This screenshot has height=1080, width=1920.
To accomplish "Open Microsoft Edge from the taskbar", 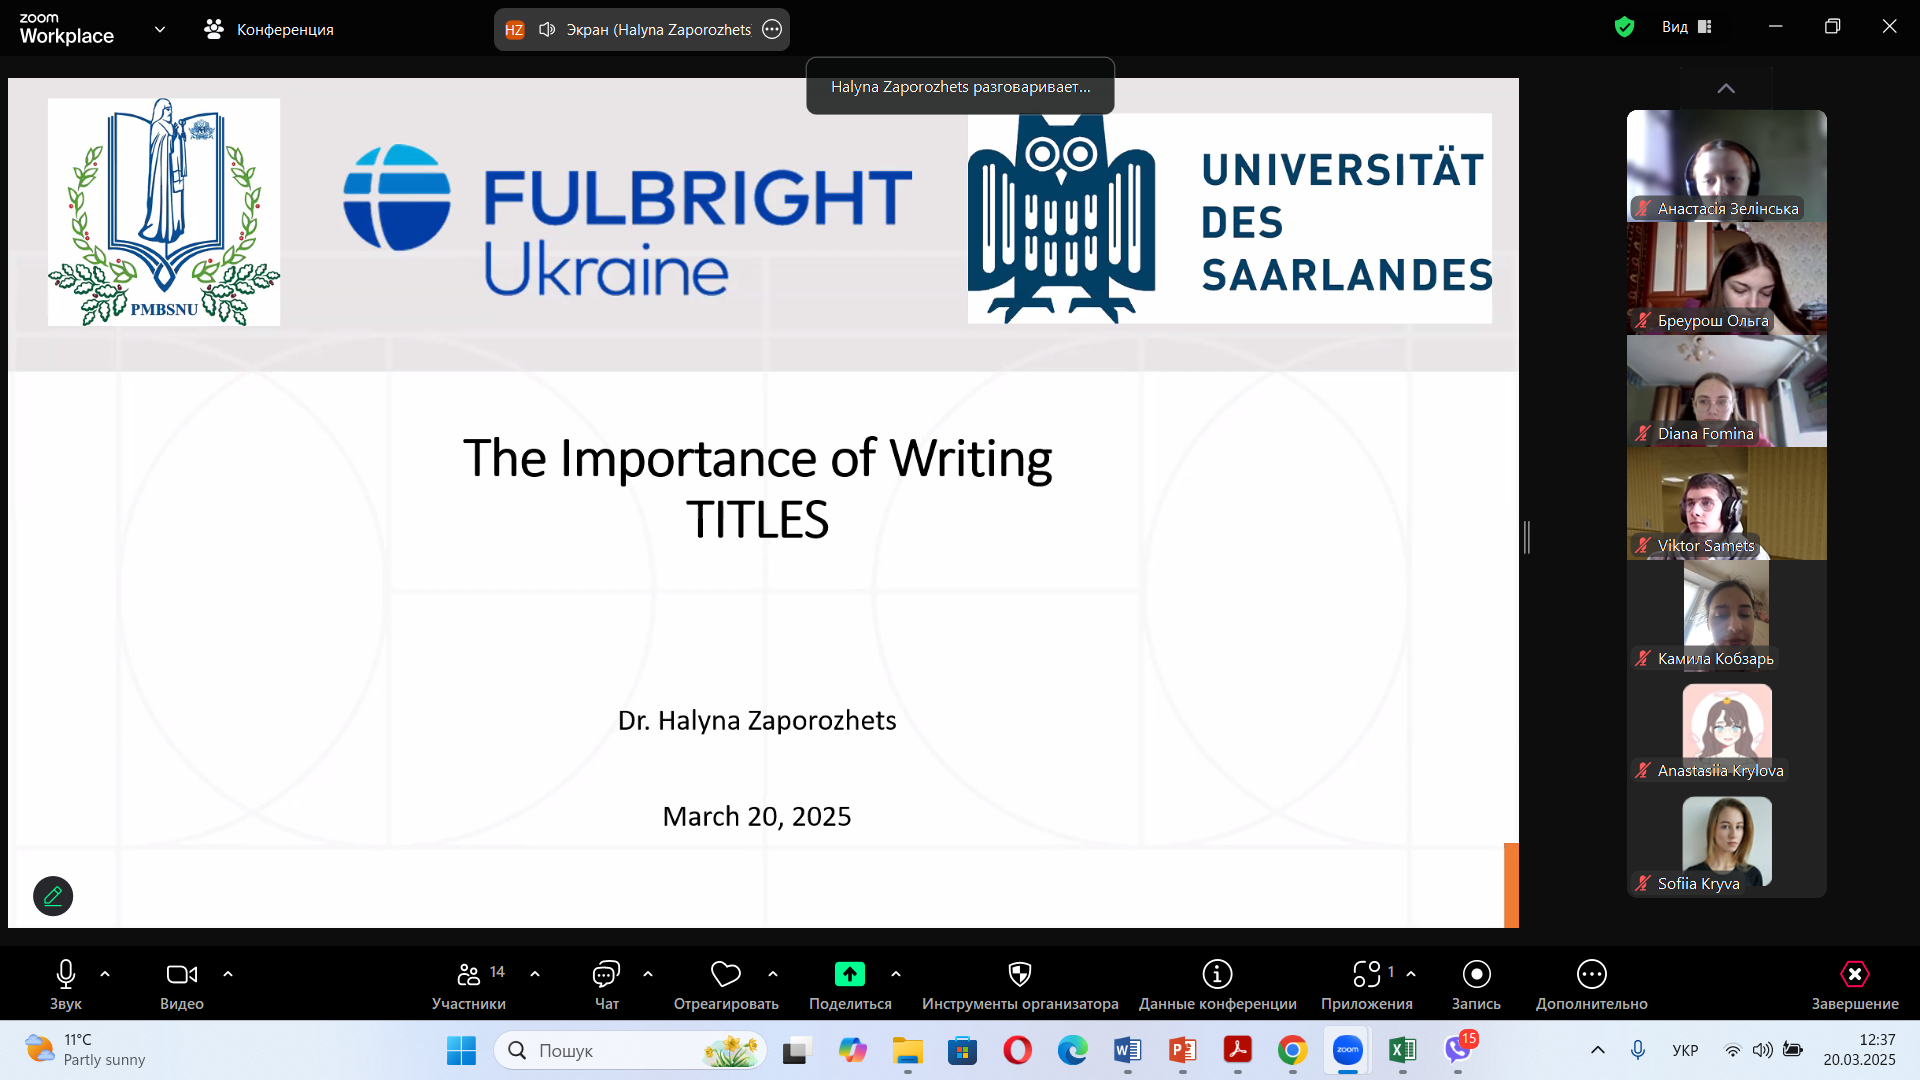I will (x=1072, y=1050).
